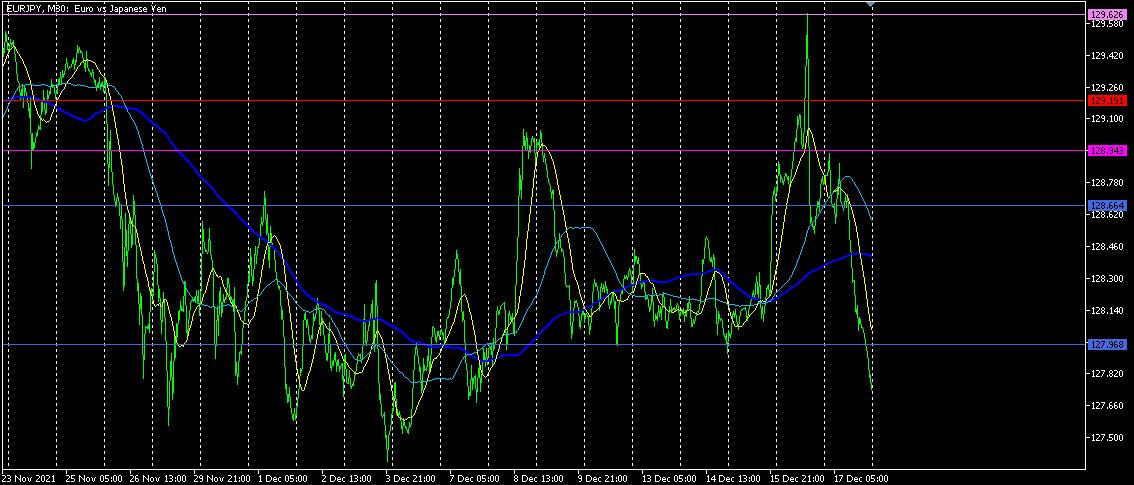Click the 8 Dec 13:00 time label
Screen dimensions: 1134x485
(x=537, y=478)
